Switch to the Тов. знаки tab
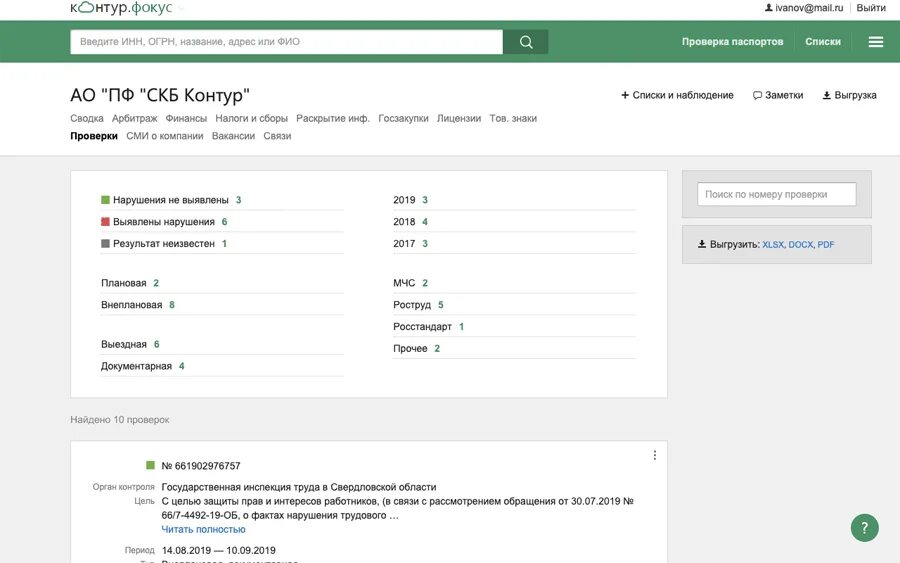 pyautogui.click(x=513, y=118)
